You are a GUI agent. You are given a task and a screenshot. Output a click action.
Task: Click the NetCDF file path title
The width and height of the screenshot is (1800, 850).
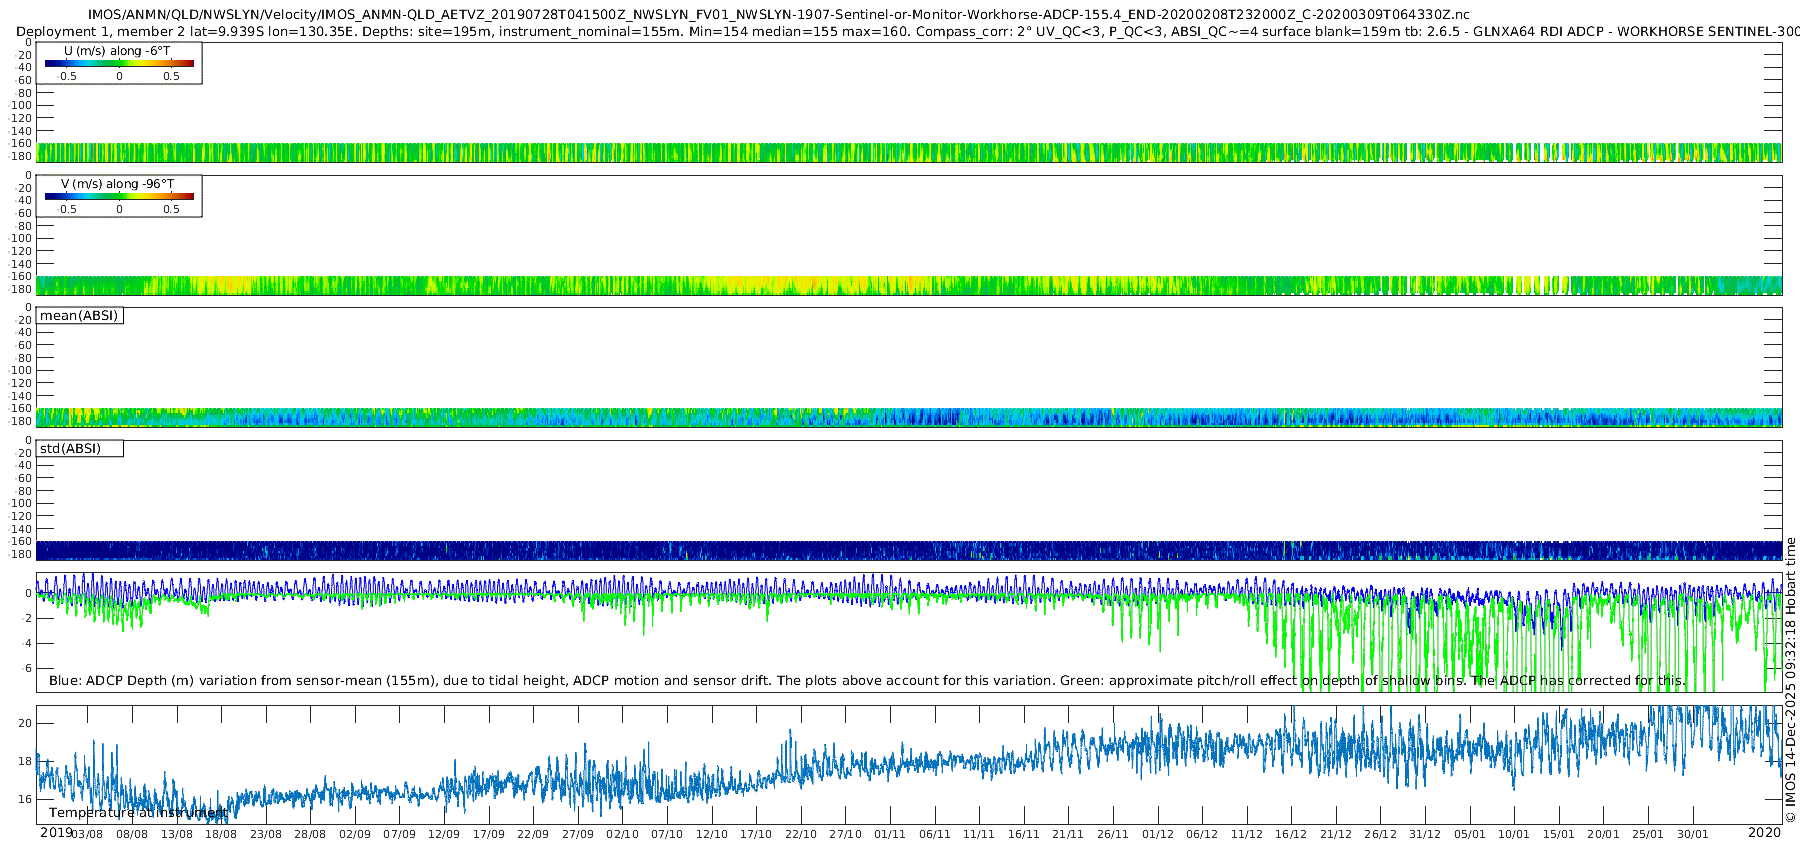(x=779, y=15)
